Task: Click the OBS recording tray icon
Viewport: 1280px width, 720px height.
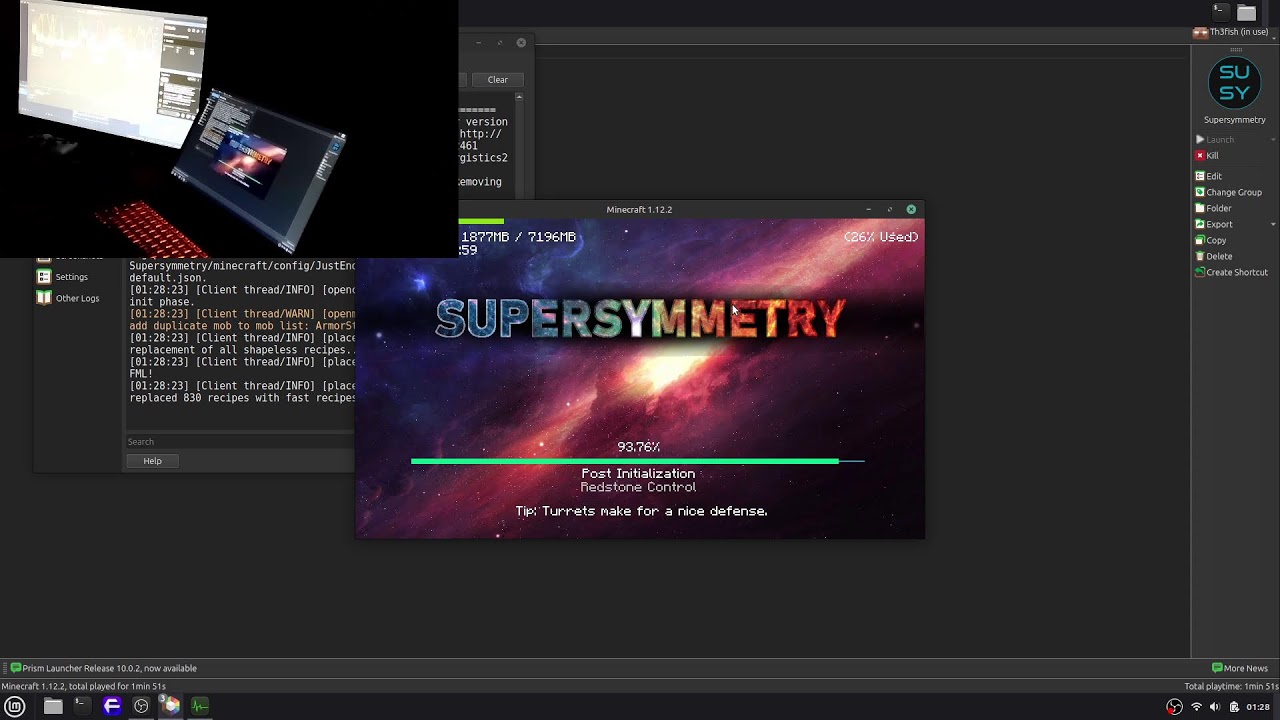Action: click(x=1175, y=707)
